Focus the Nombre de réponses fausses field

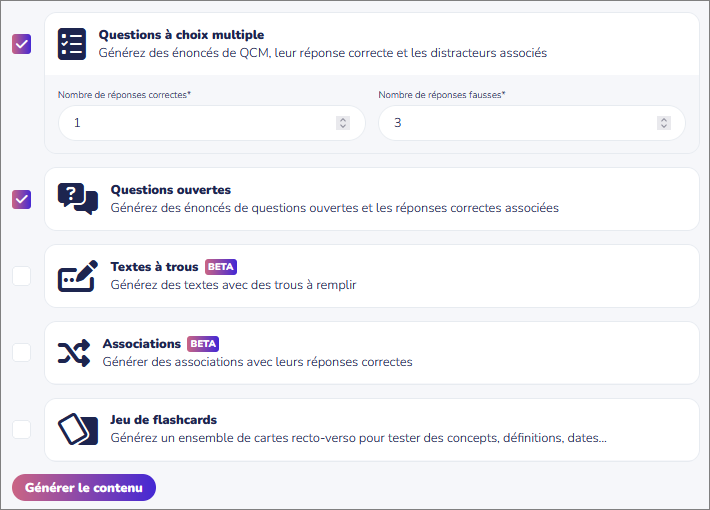tap(532, 123)
